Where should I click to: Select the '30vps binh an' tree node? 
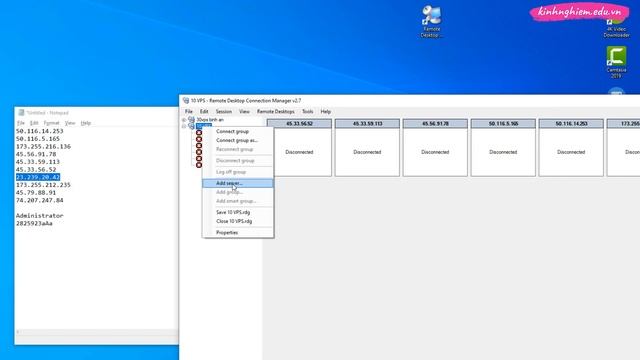click(210, 120)
